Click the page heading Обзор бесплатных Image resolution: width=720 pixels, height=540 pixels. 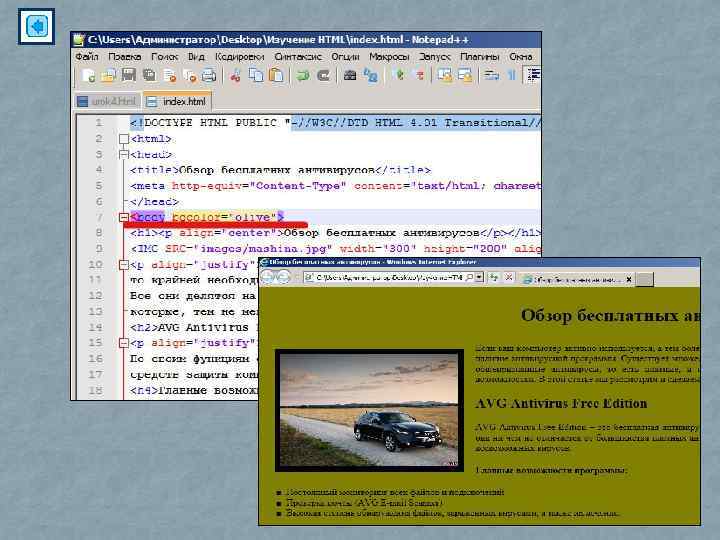610,315
